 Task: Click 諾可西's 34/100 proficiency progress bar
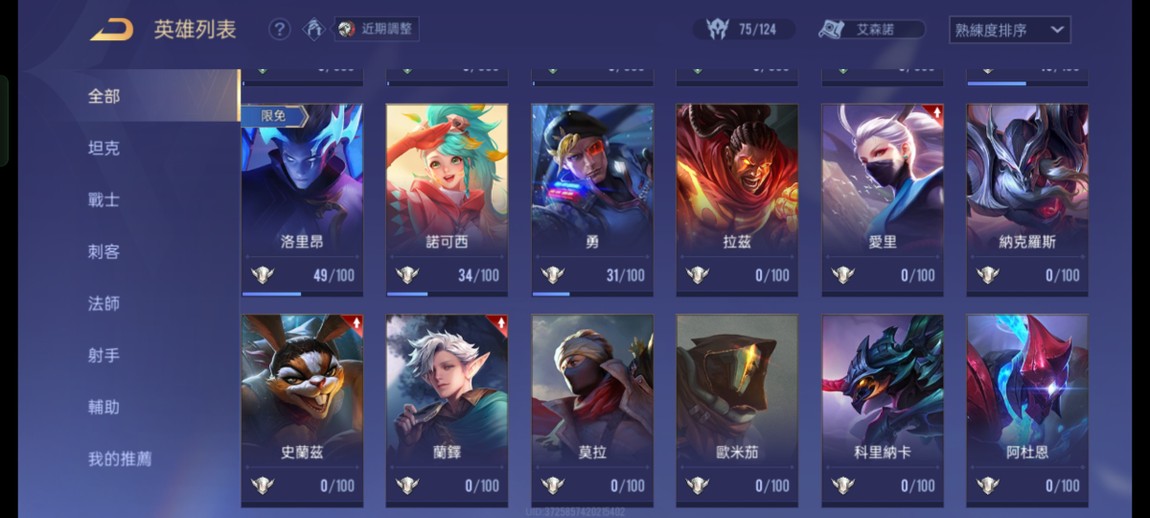(447, 294)
